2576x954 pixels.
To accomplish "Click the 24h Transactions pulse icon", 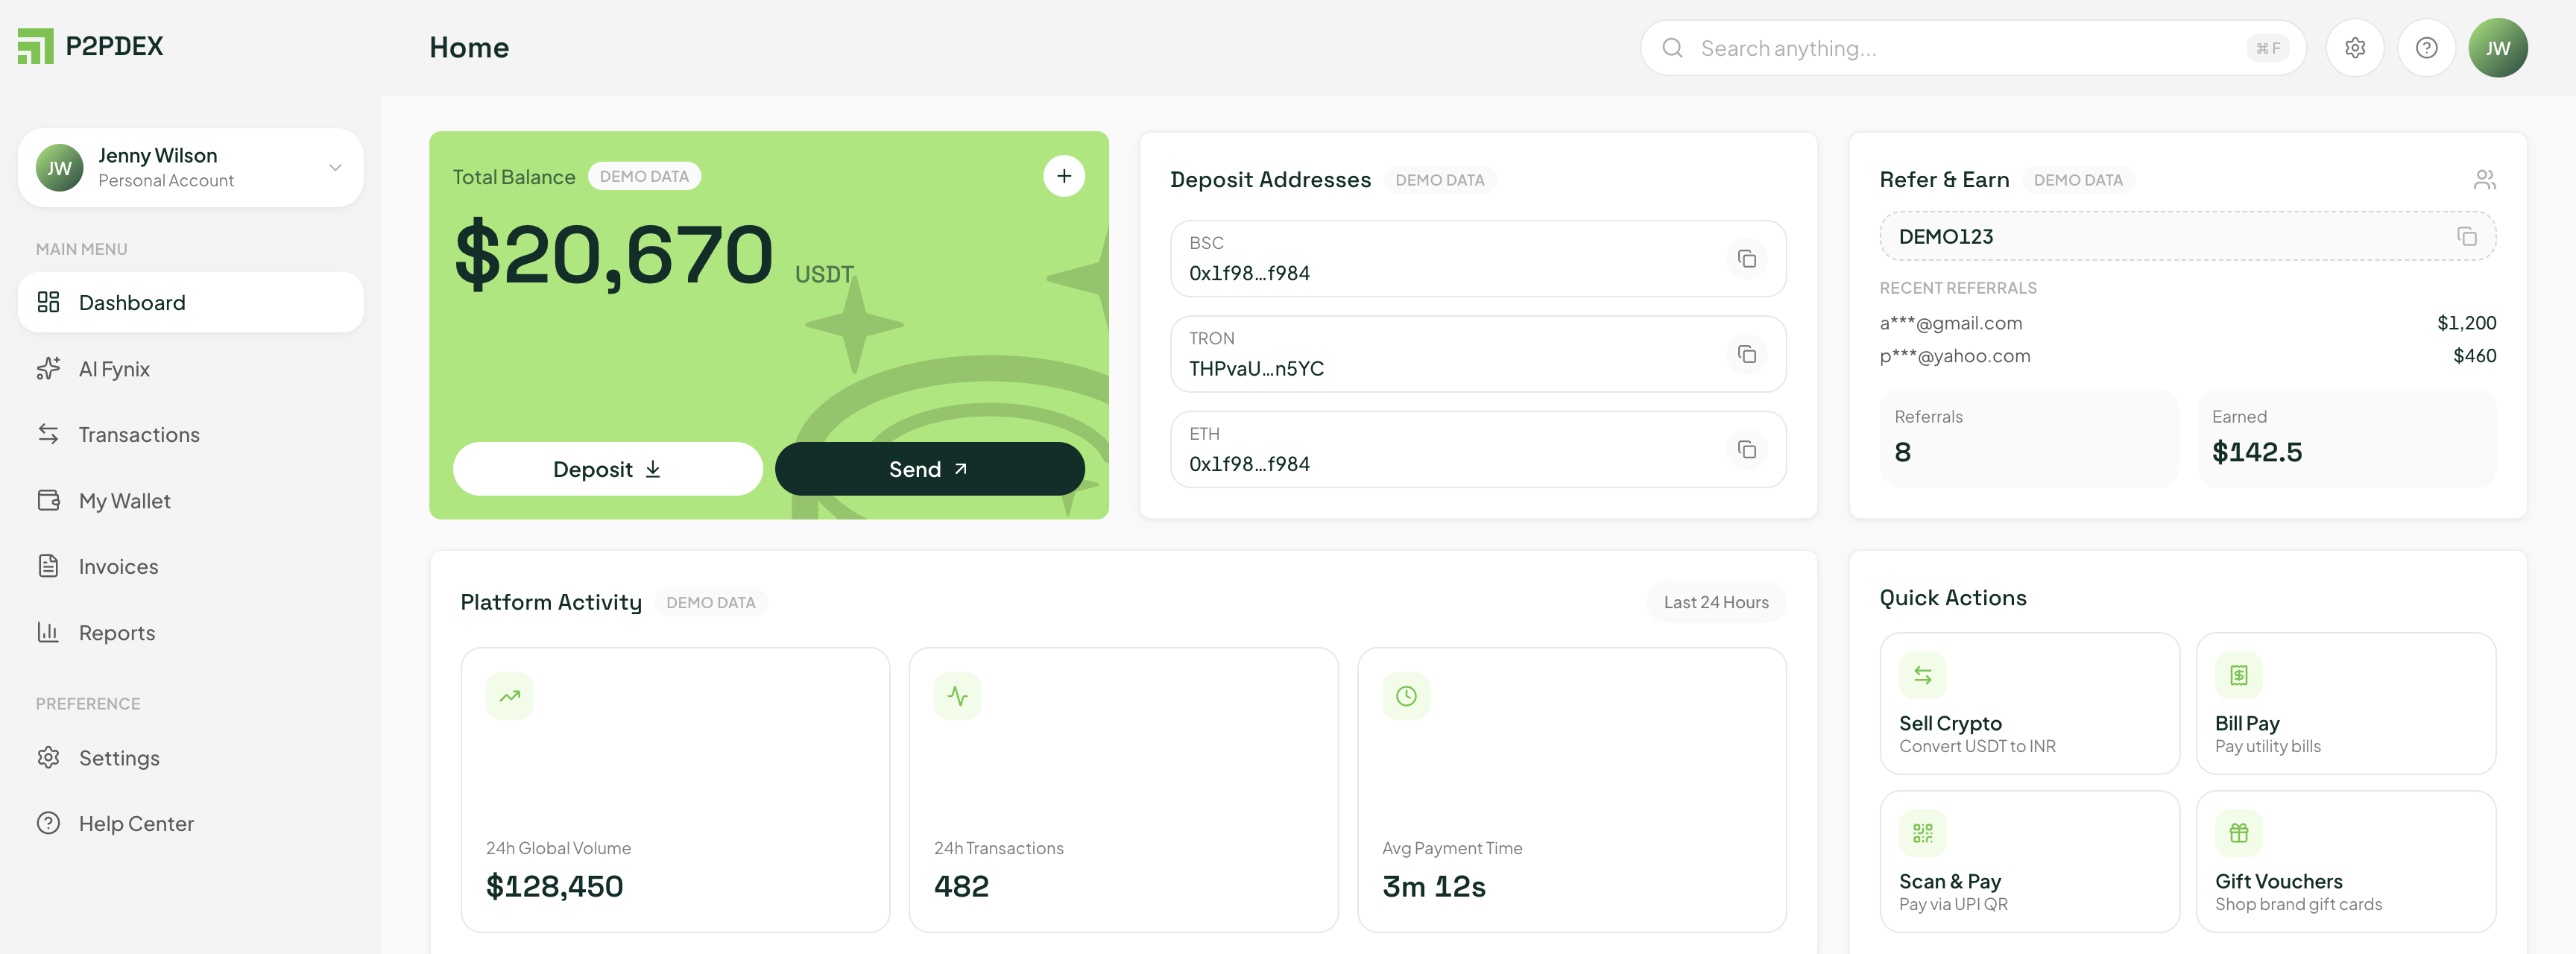I will tap(958, 696).
